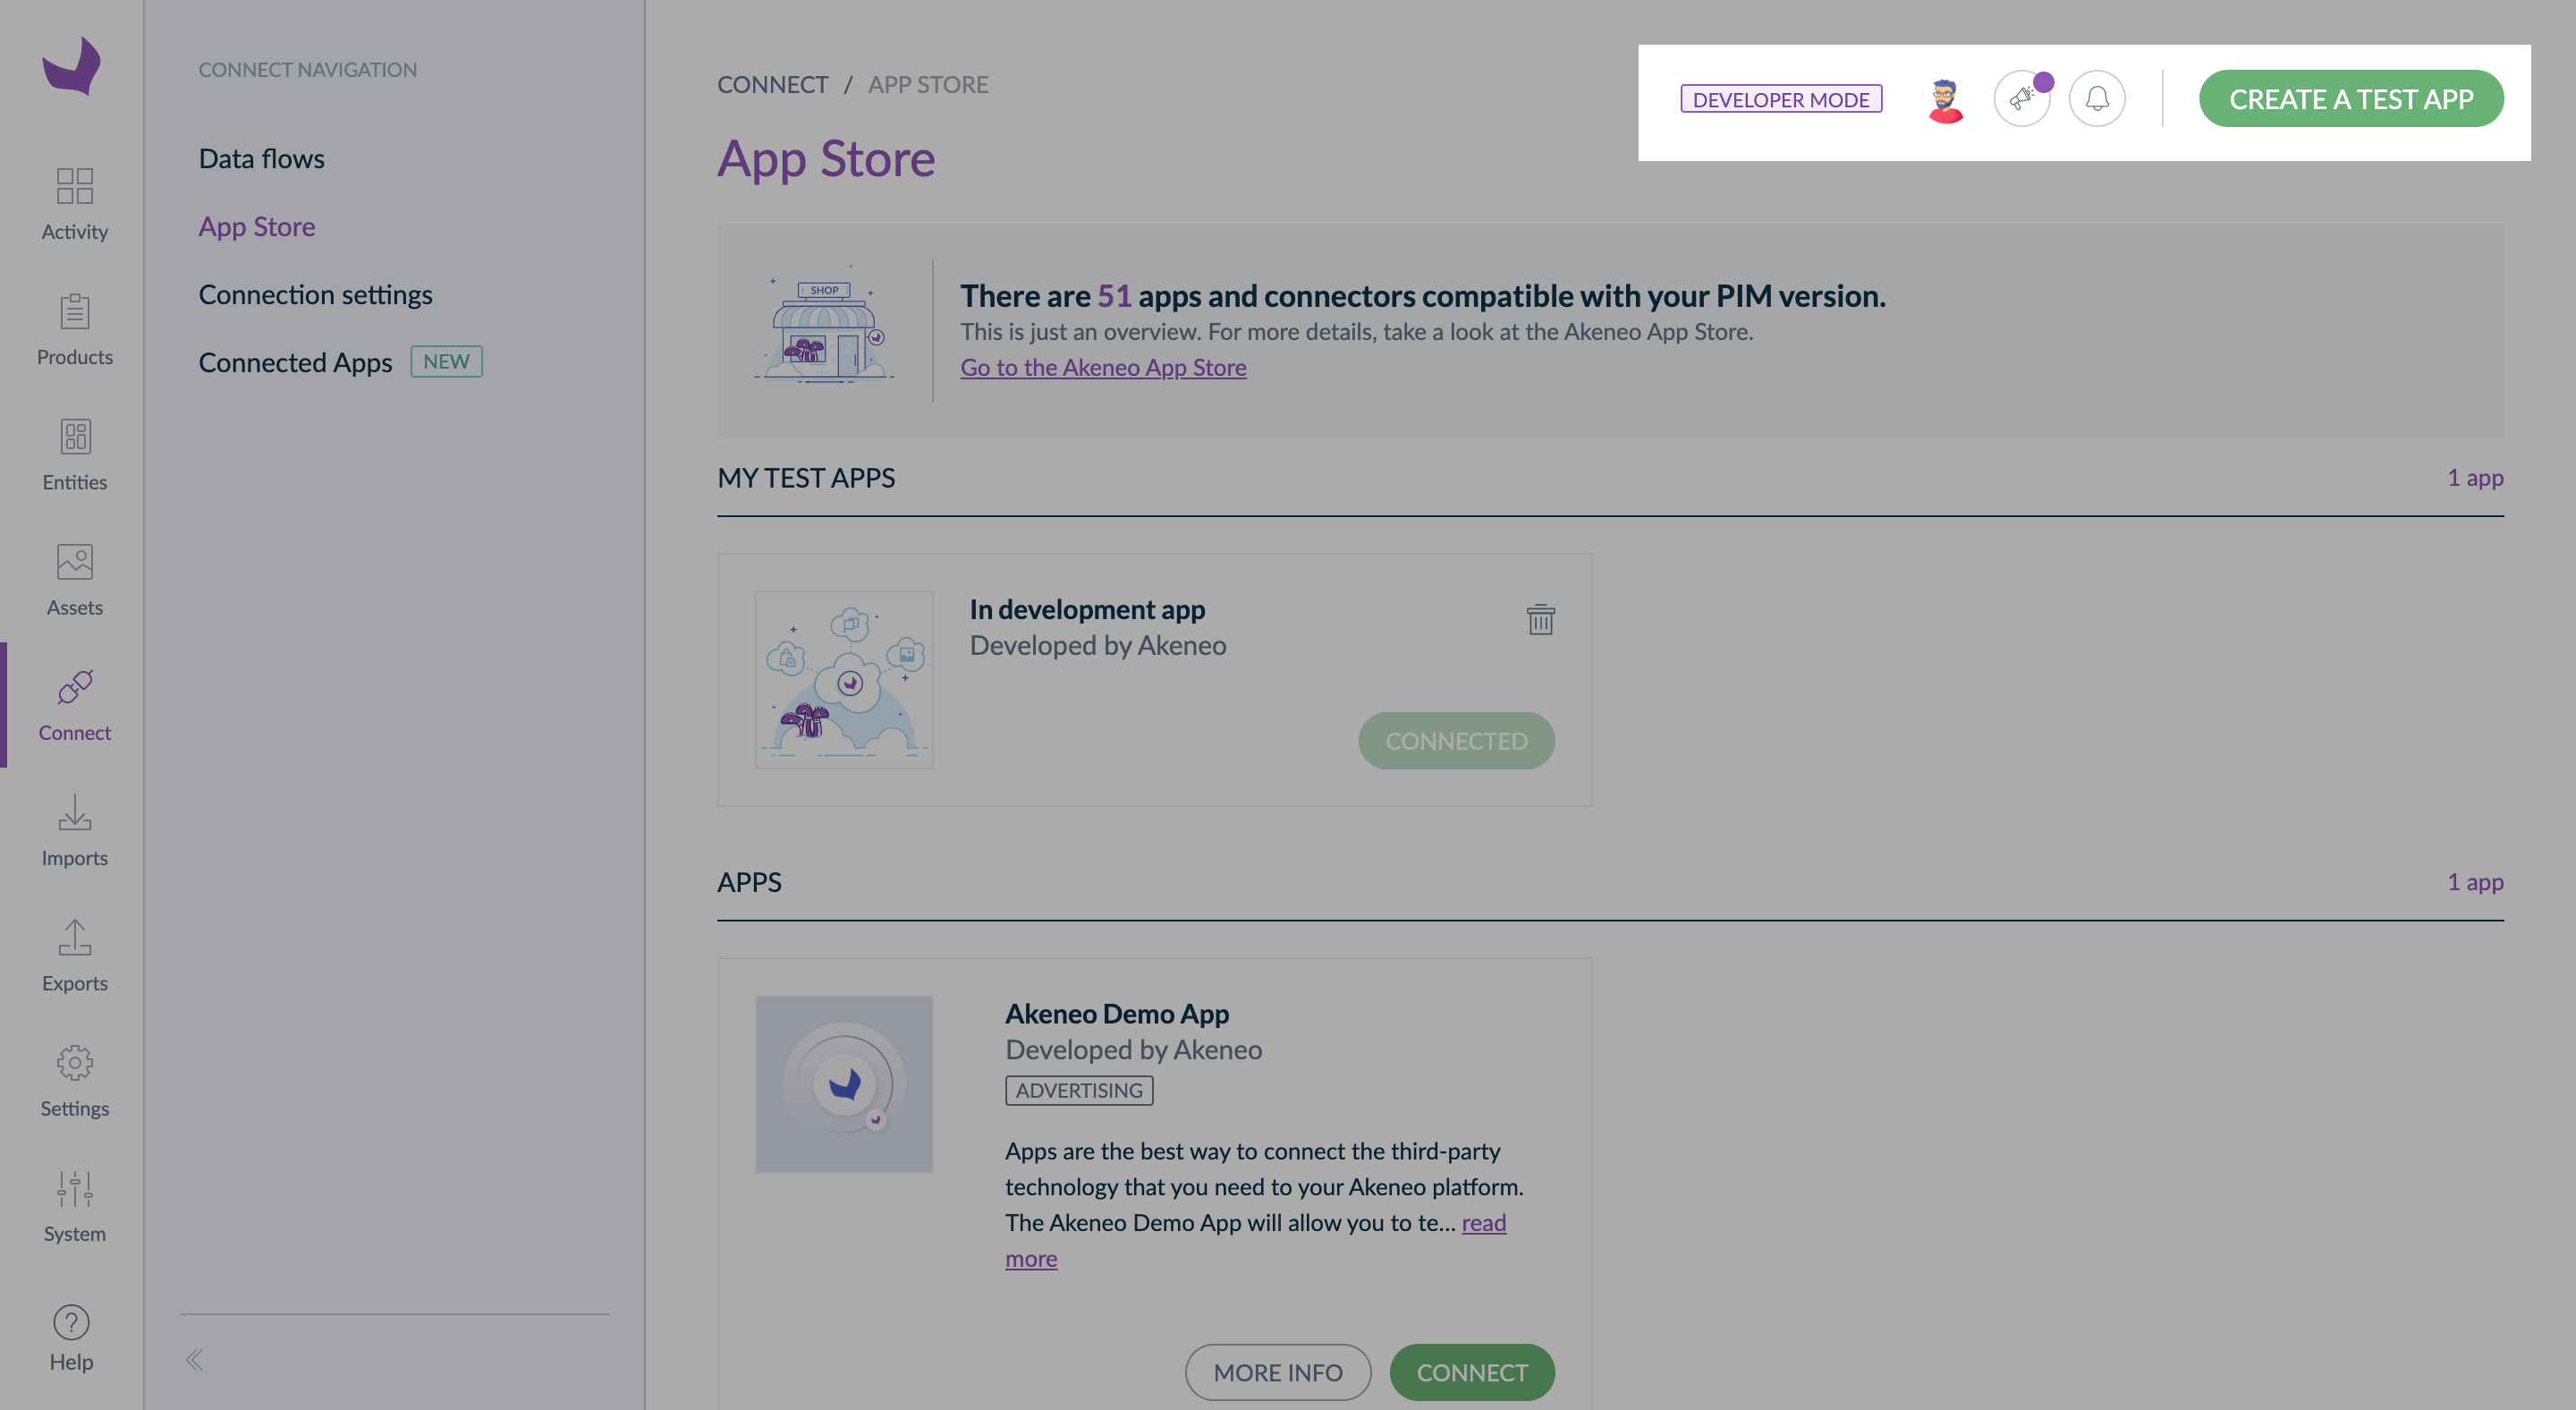Click the DEVELOPER MODE badge
The height and width of the screenshot is (1410, 2576).
tap(1781, 99)
